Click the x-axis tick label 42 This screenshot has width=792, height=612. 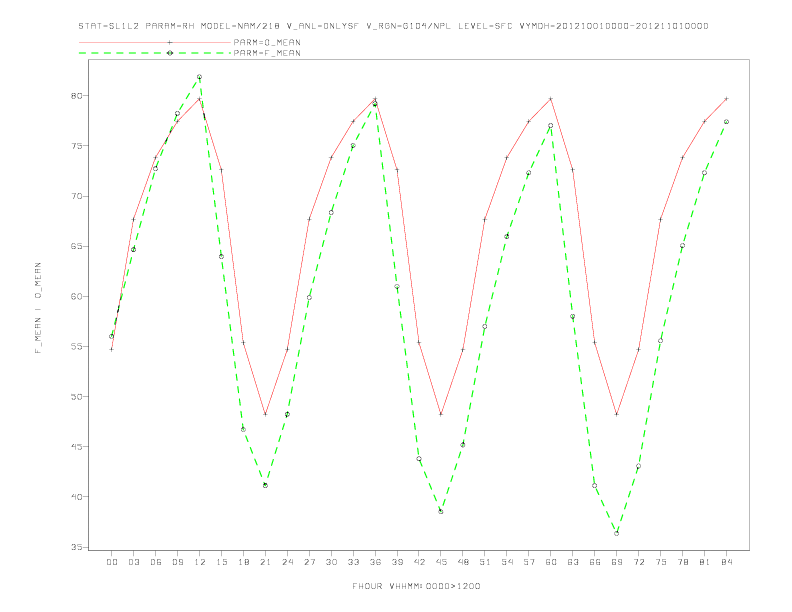click(419, 562)
